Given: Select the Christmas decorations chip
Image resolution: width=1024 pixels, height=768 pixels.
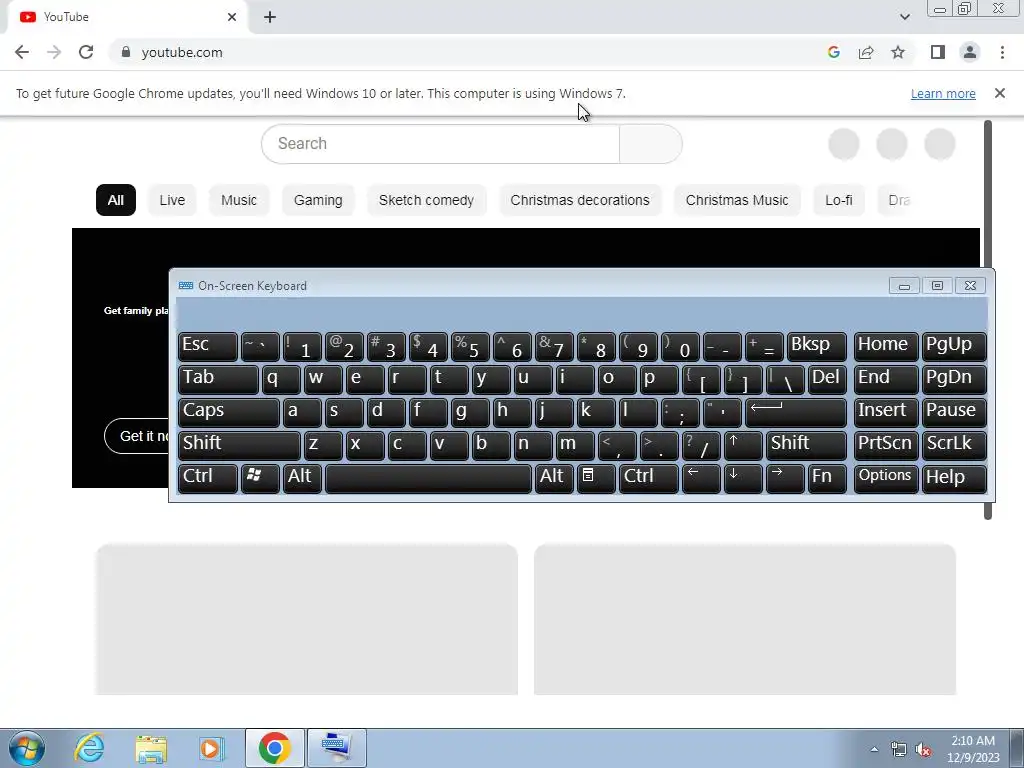Looking at the screenshot, I should (580, 200).
